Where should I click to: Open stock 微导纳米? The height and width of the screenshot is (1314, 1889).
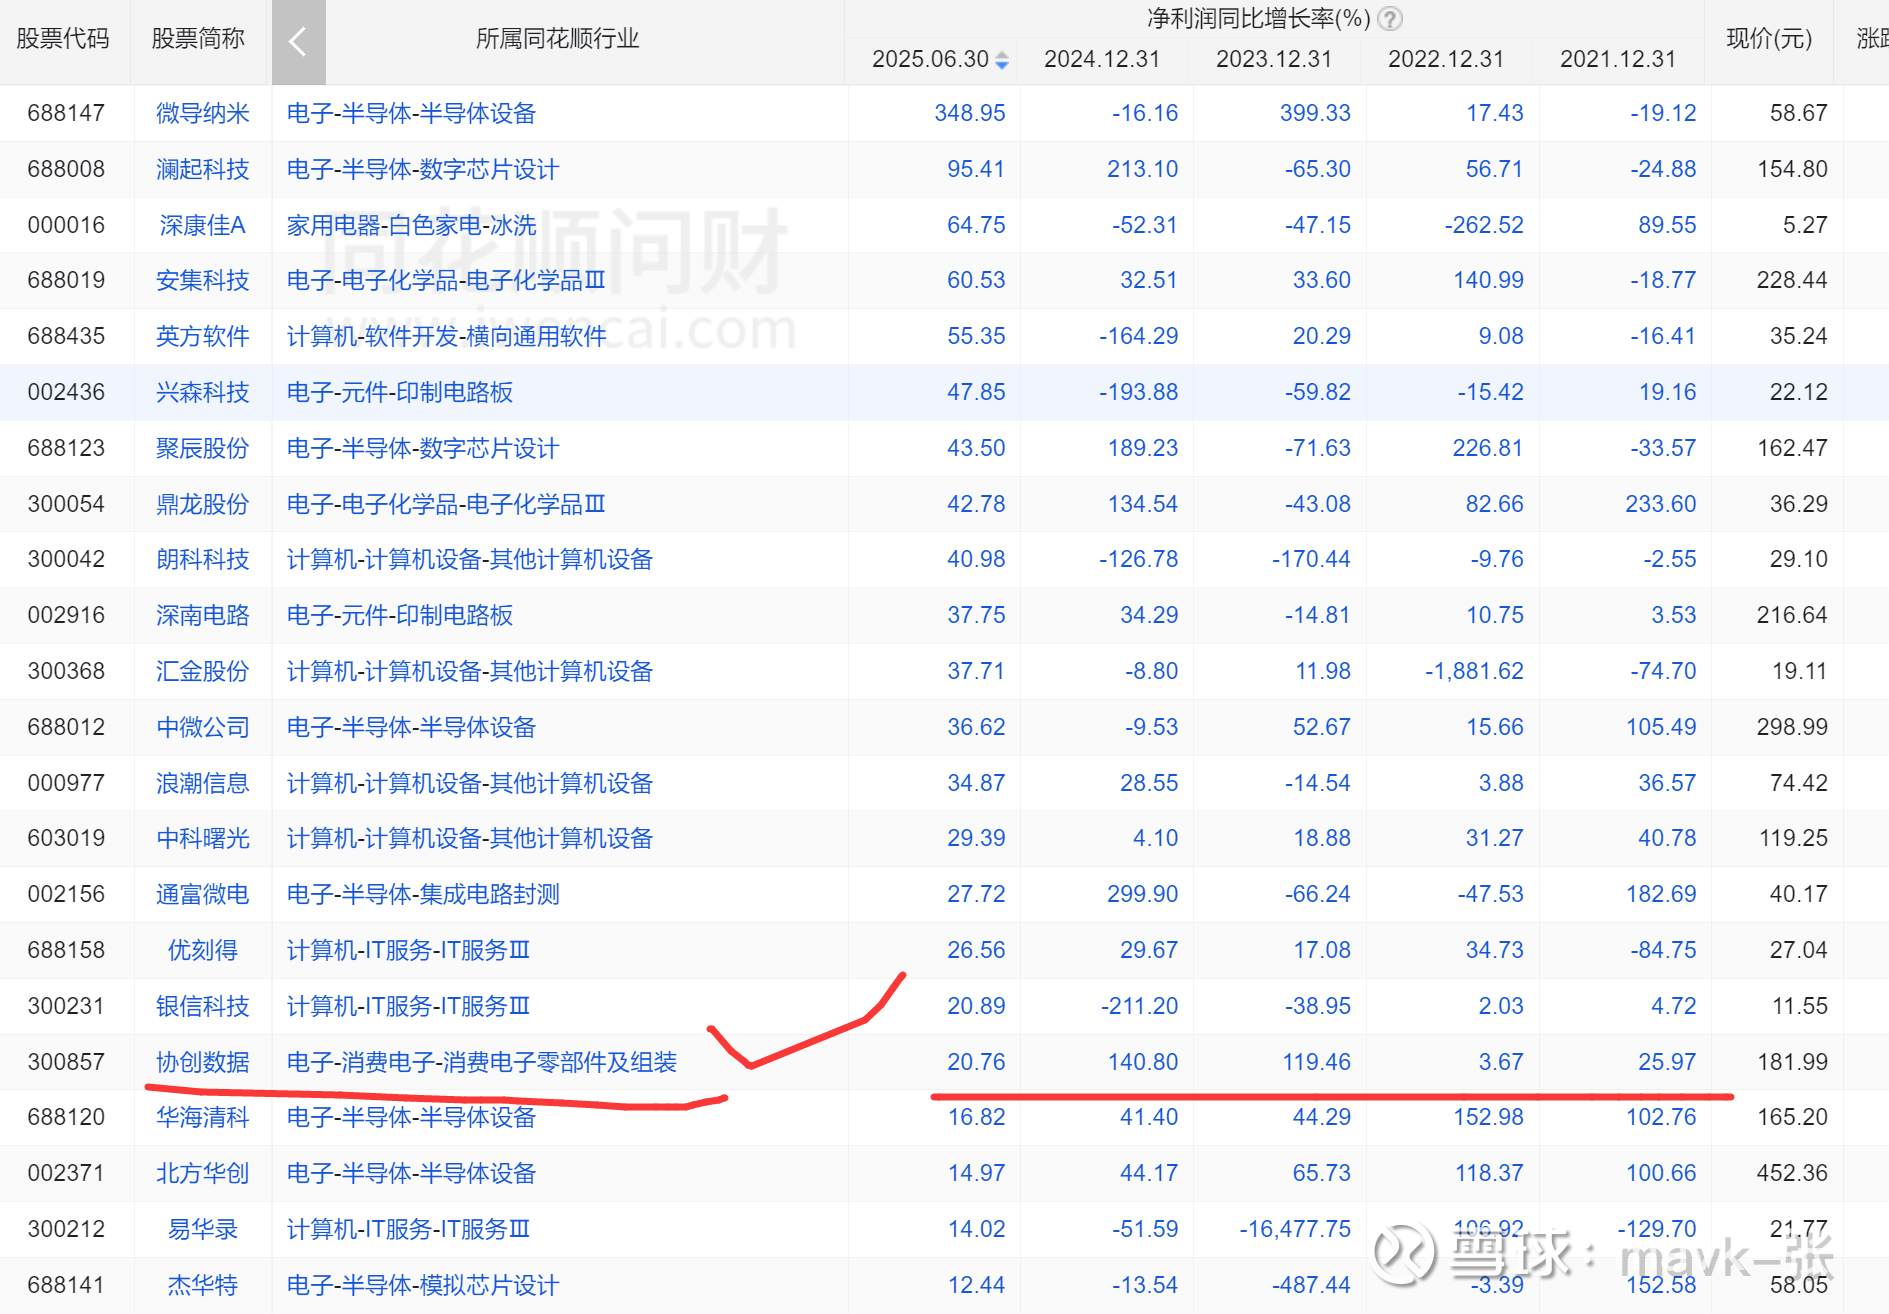coord(203,113)
